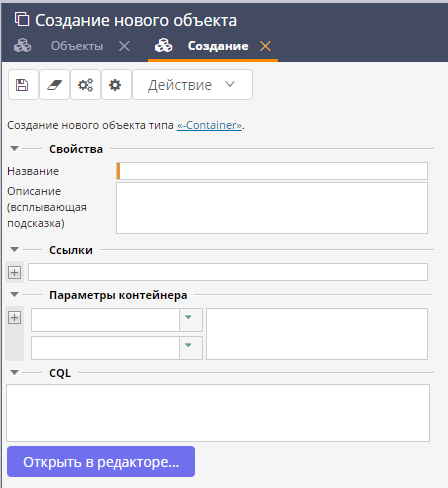Collapse the Параметры контейнера section
Image resolution: width=448 pixels, height=488 pixels.
click(x=14, y=294)
